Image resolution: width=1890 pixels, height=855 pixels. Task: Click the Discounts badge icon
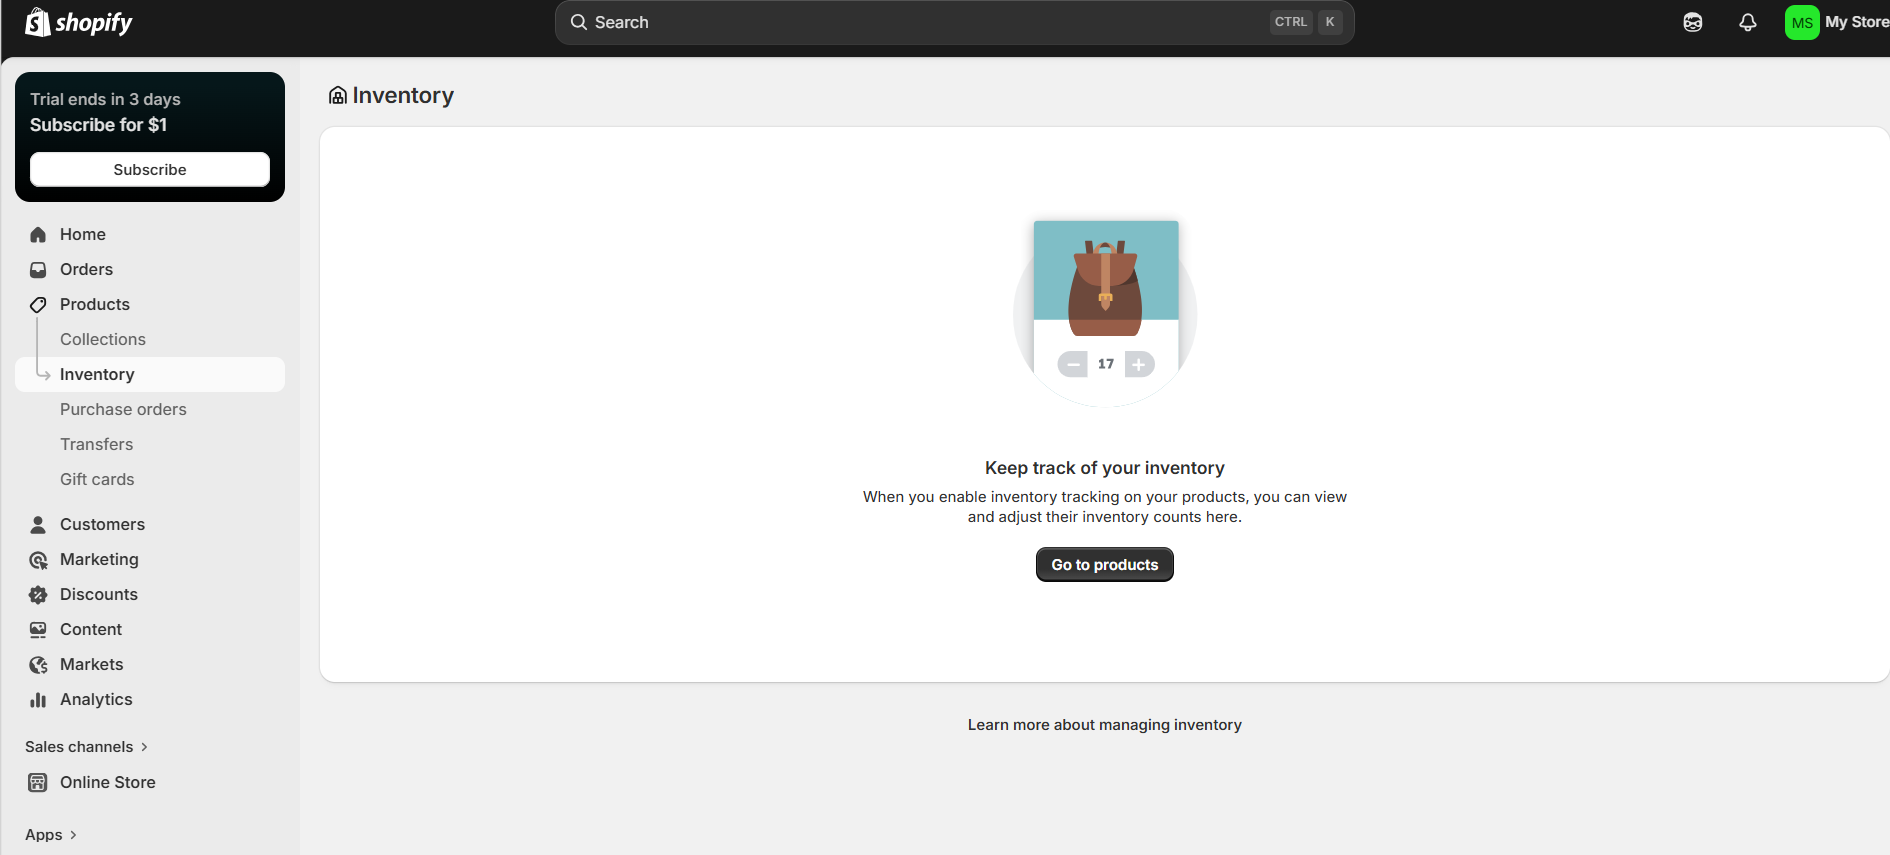pyautogui.click(x=38, y=594)
